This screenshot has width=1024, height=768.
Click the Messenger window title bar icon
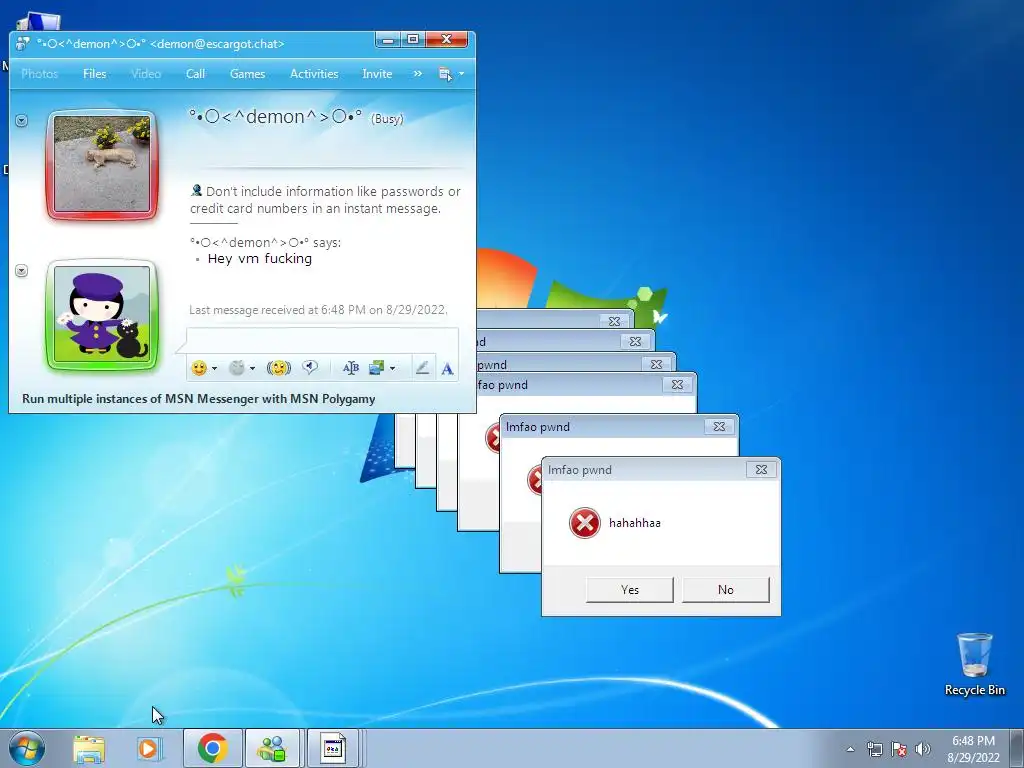click(x=23, y=44)
